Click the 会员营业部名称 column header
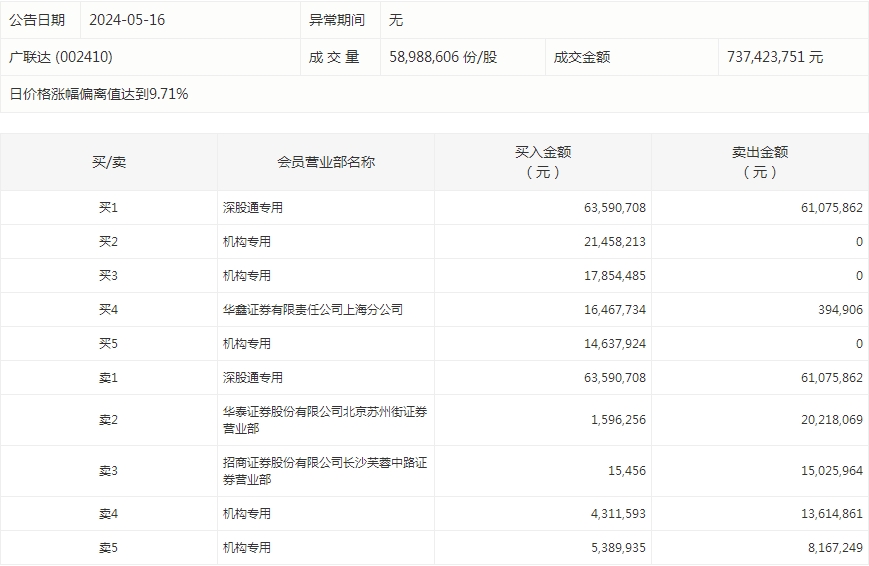 click(326, 162)
